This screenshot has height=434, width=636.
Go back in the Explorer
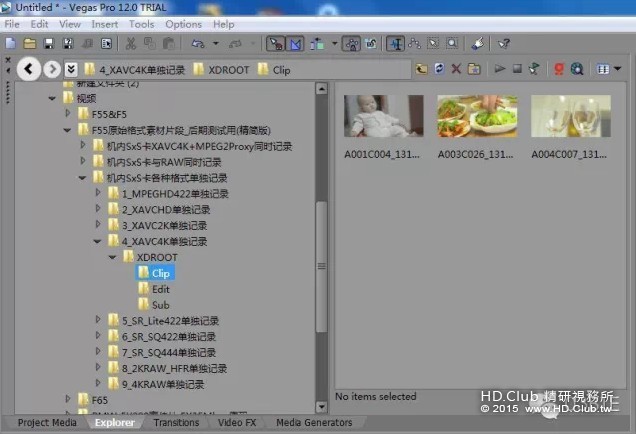click(x=28, y=69)
